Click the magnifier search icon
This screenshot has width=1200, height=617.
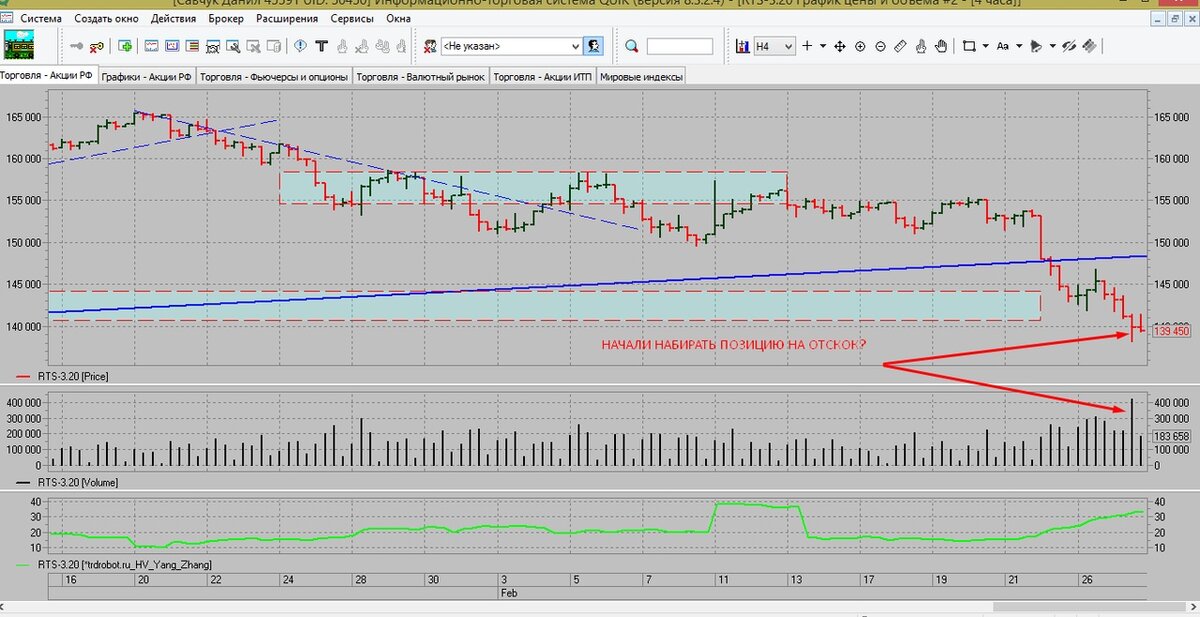click(632, 46)
